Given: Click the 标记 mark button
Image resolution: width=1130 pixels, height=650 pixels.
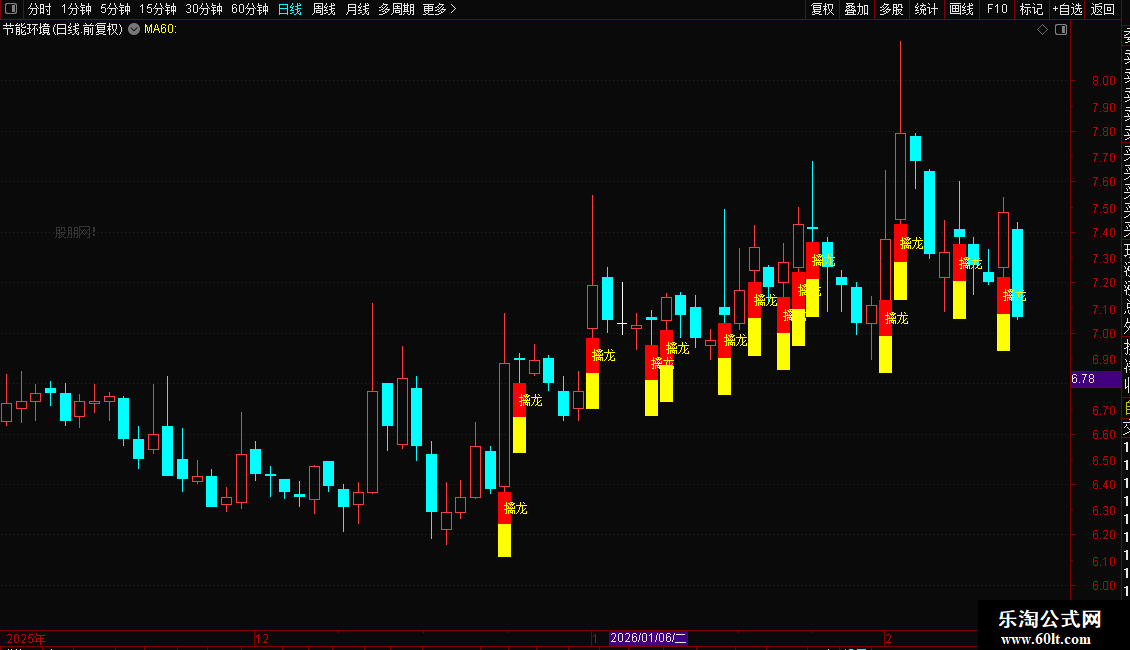Looking at the screenshot, I should tap(1031, 9).
